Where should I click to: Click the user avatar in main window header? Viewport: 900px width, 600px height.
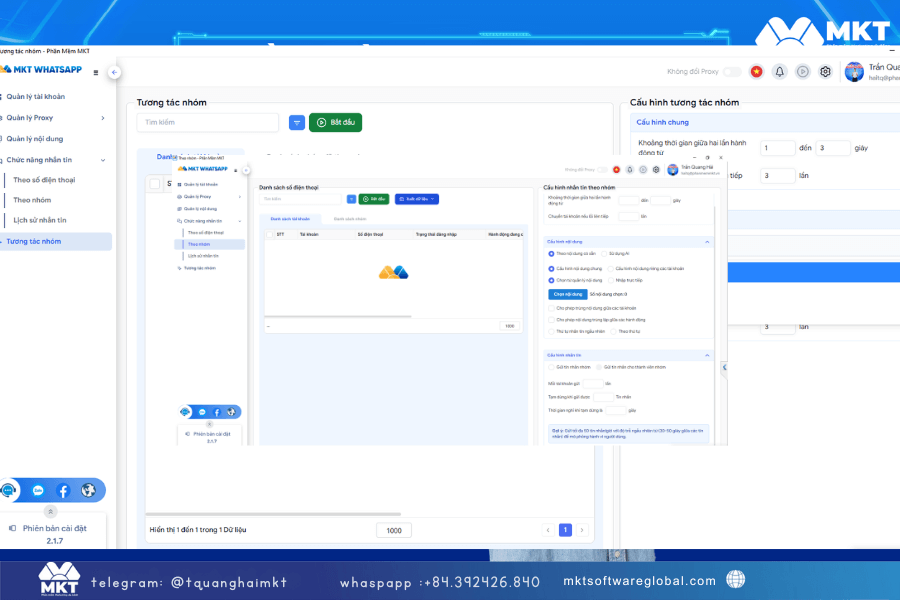click(x=854, y=72)
